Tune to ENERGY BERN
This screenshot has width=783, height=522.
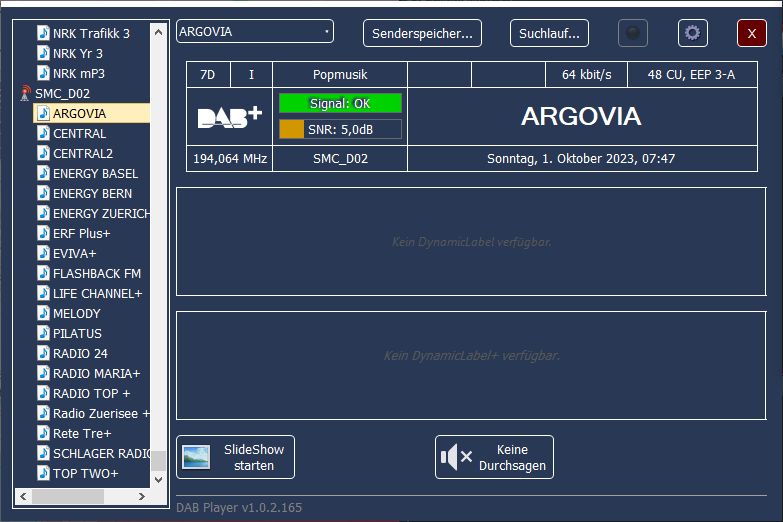92,193
